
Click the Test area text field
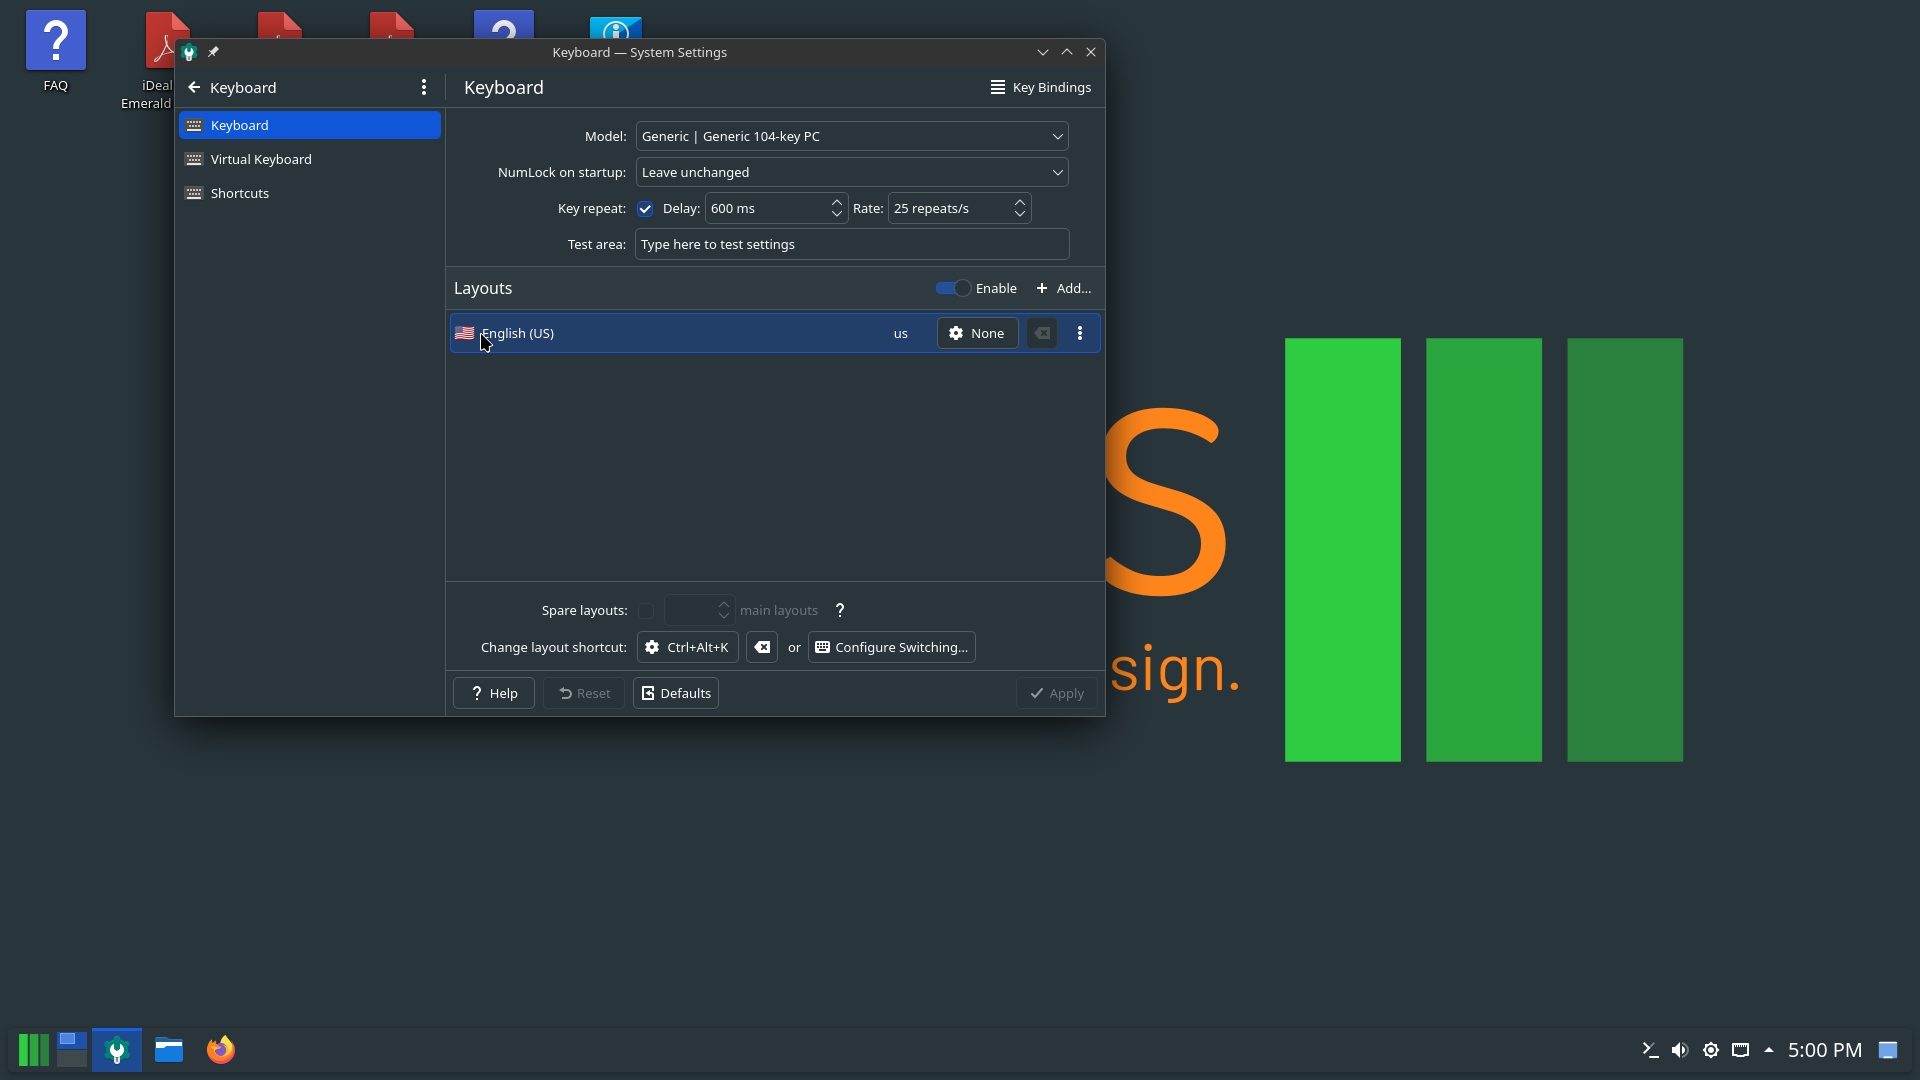pyautogui.click(x=852, y=244)
